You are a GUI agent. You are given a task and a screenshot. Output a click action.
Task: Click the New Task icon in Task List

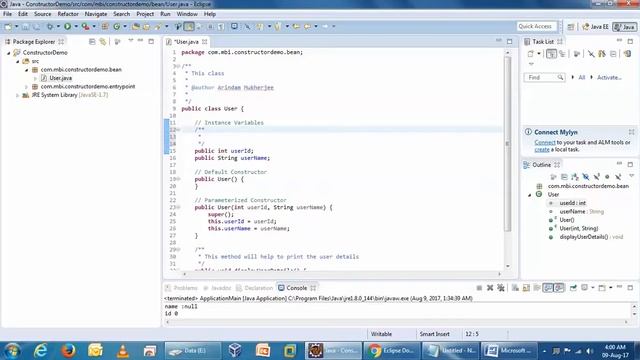530,53
